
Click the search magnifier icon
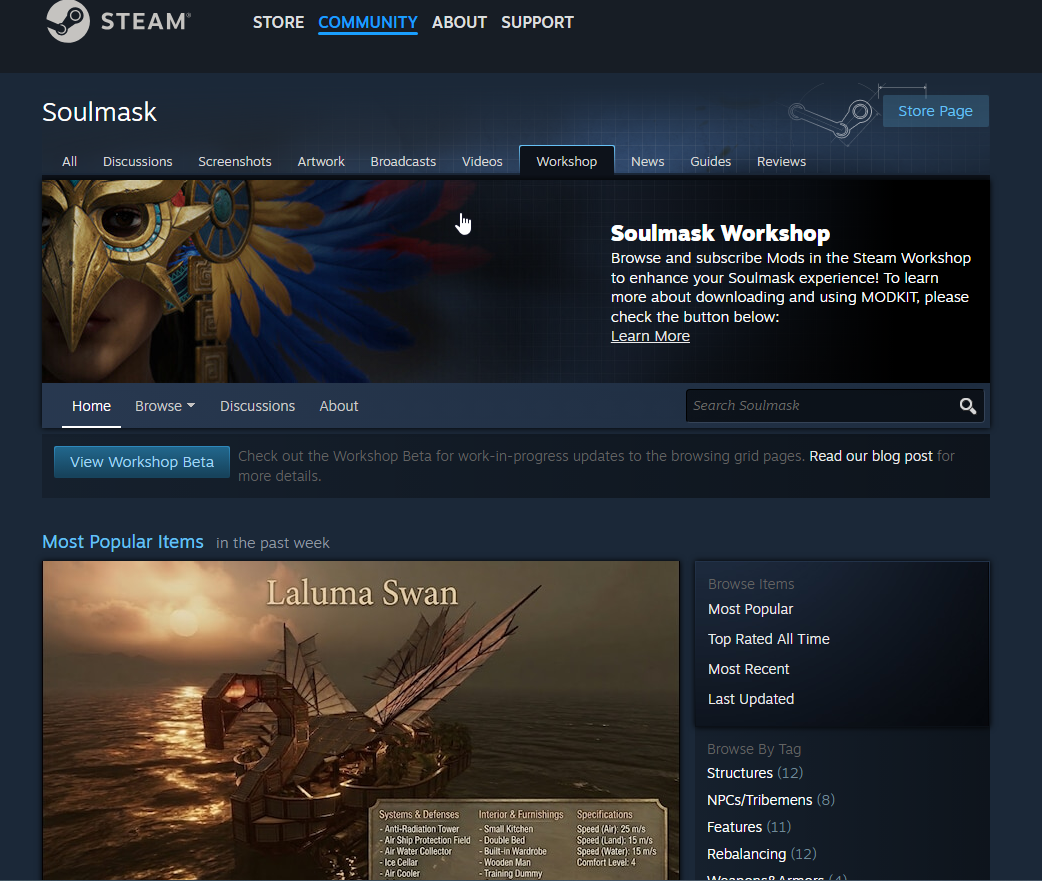(967, 406)
